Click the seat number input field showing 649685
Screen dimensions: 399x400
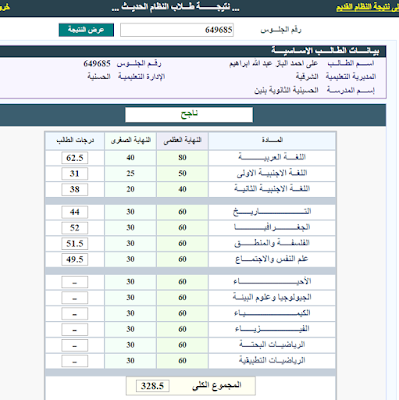coord(177,30)
